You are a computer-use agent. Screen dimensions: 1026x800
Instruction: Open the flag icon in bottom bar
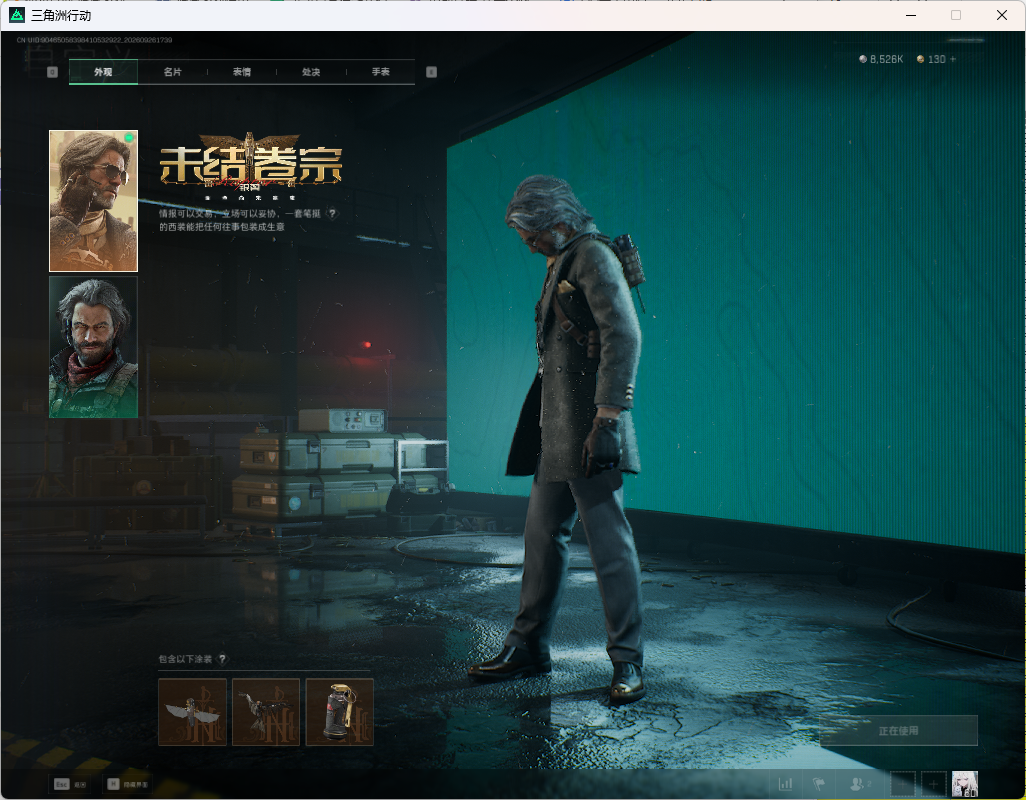point(819,784)
